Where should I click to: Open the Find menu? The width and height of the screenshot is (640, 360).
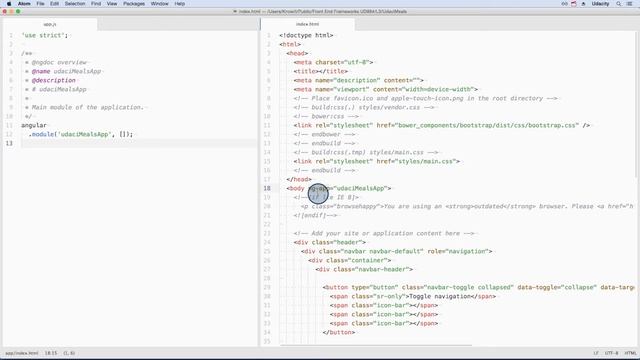(96, 4)
